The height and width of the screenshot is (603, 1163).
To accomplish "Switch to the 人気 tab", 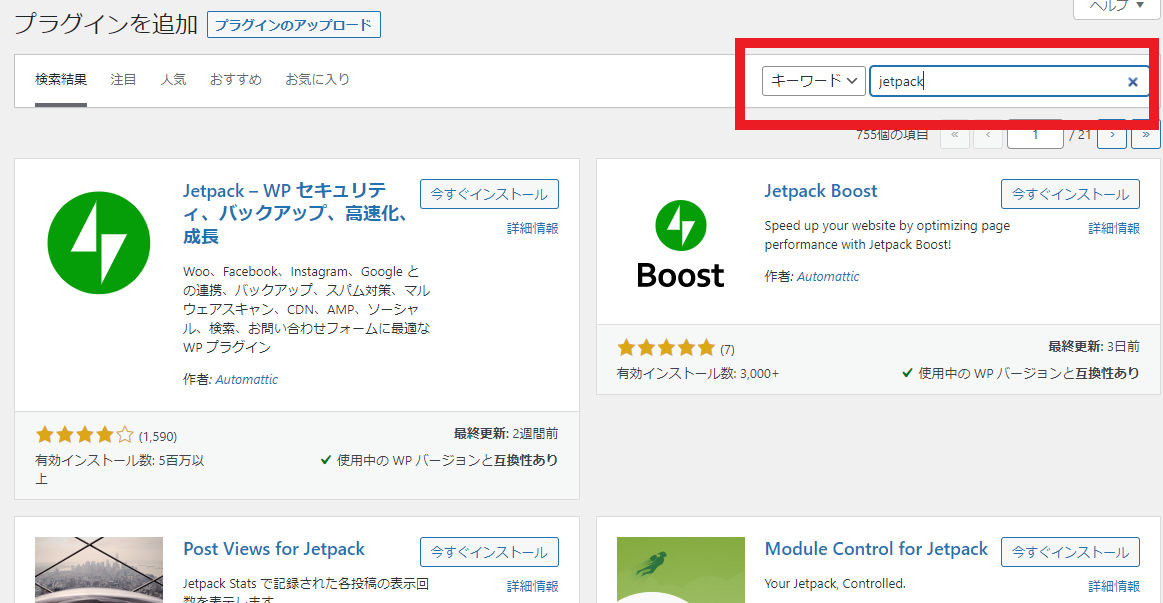I will [x=173, y=79].
